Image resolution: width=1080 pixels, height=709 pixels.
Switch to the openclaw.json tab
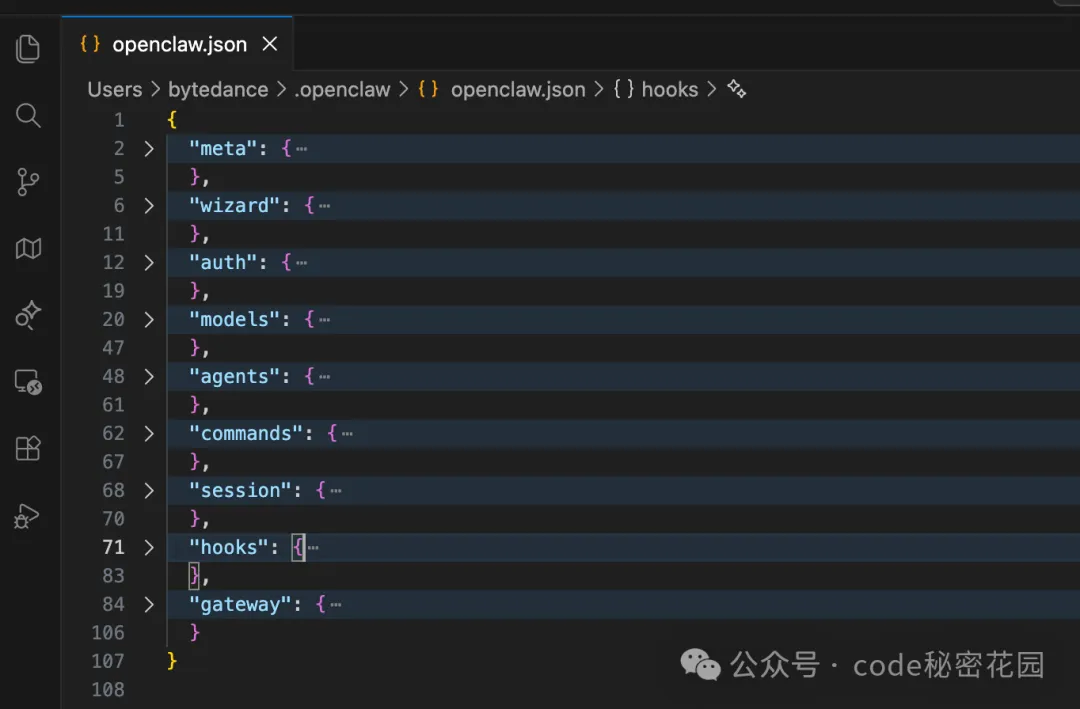coord(180,44)
